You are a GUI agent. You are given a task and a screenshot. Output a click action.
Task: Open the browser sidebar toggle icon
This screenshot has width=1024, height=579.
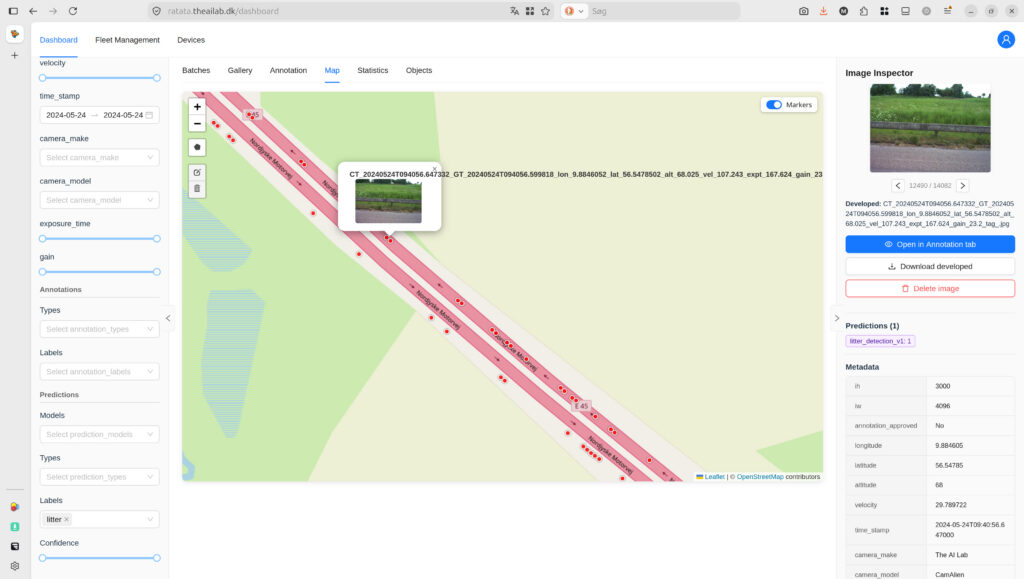point(13,11)
